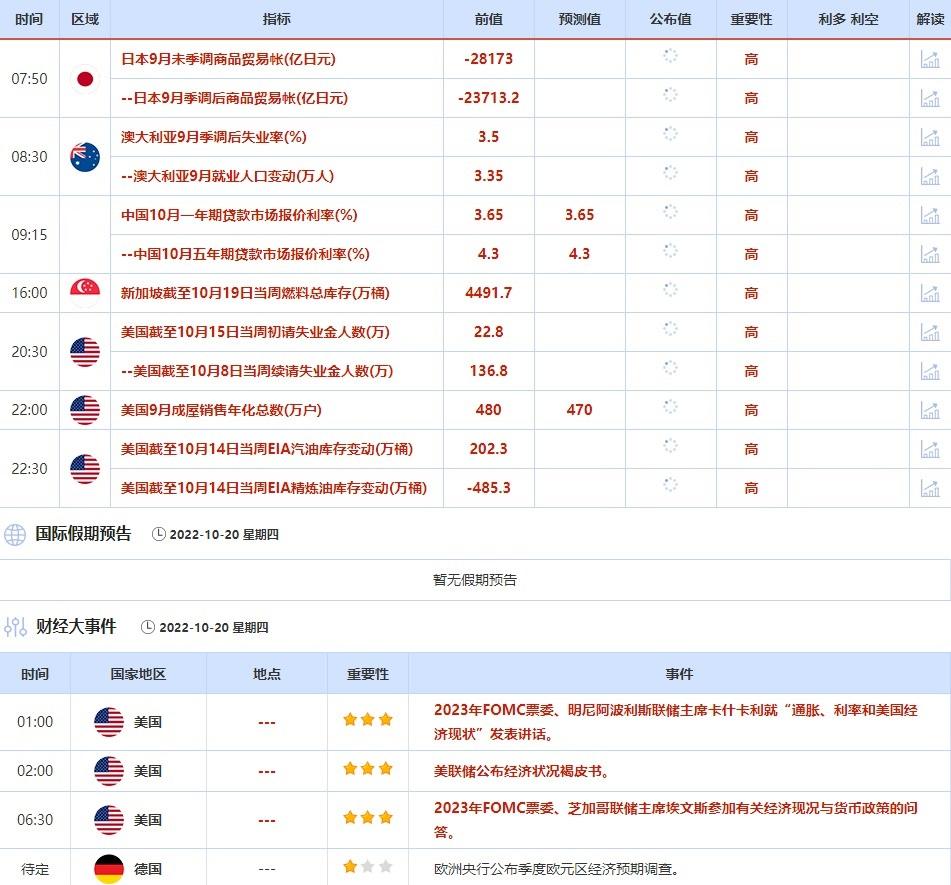
Task: Open chart icon for US initial jobless claims
Action: (x=930, y=332)
